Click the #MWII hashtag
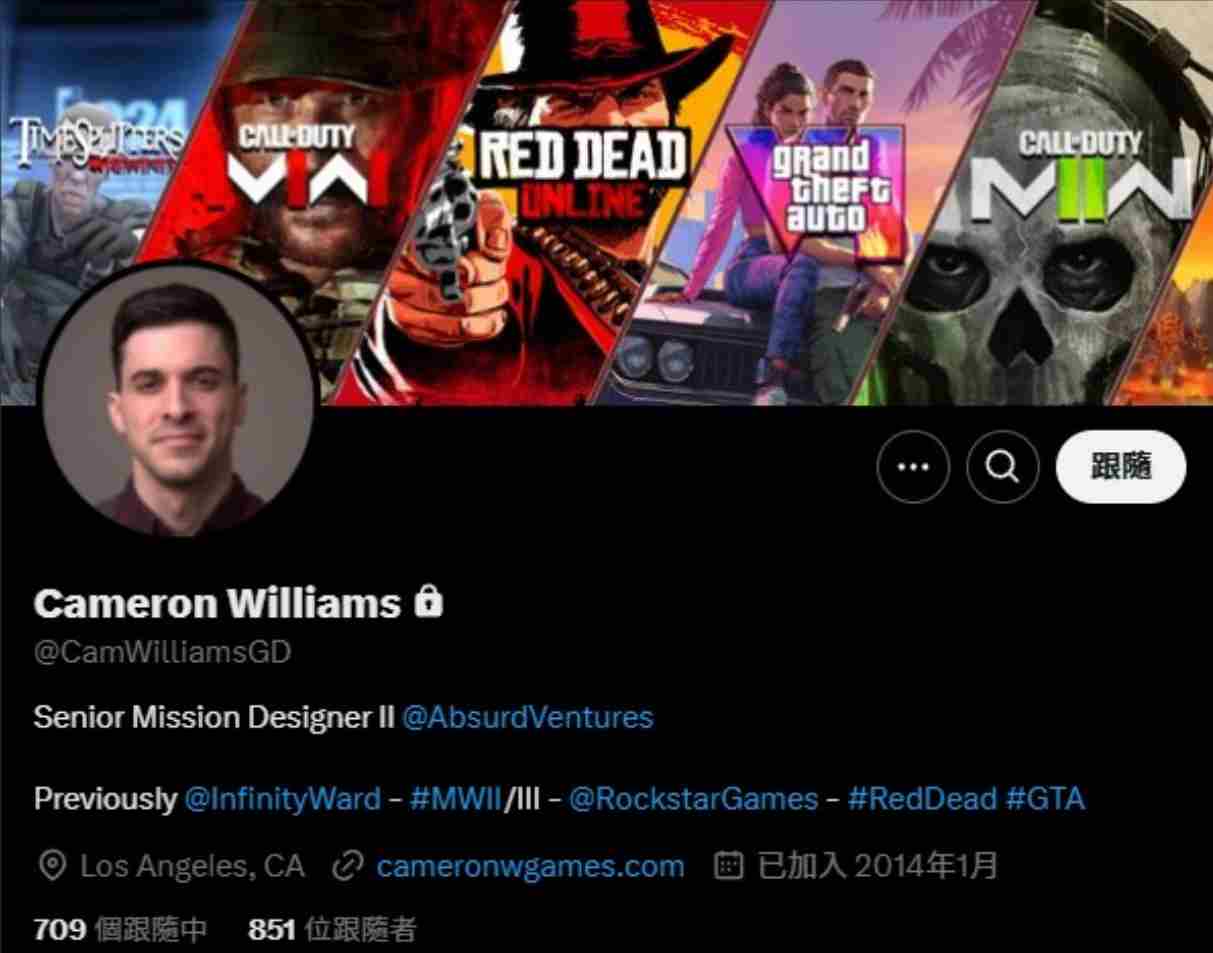The width and height of the screenshot is (1213, 953). pyautogui.click(x=455, y=799)
